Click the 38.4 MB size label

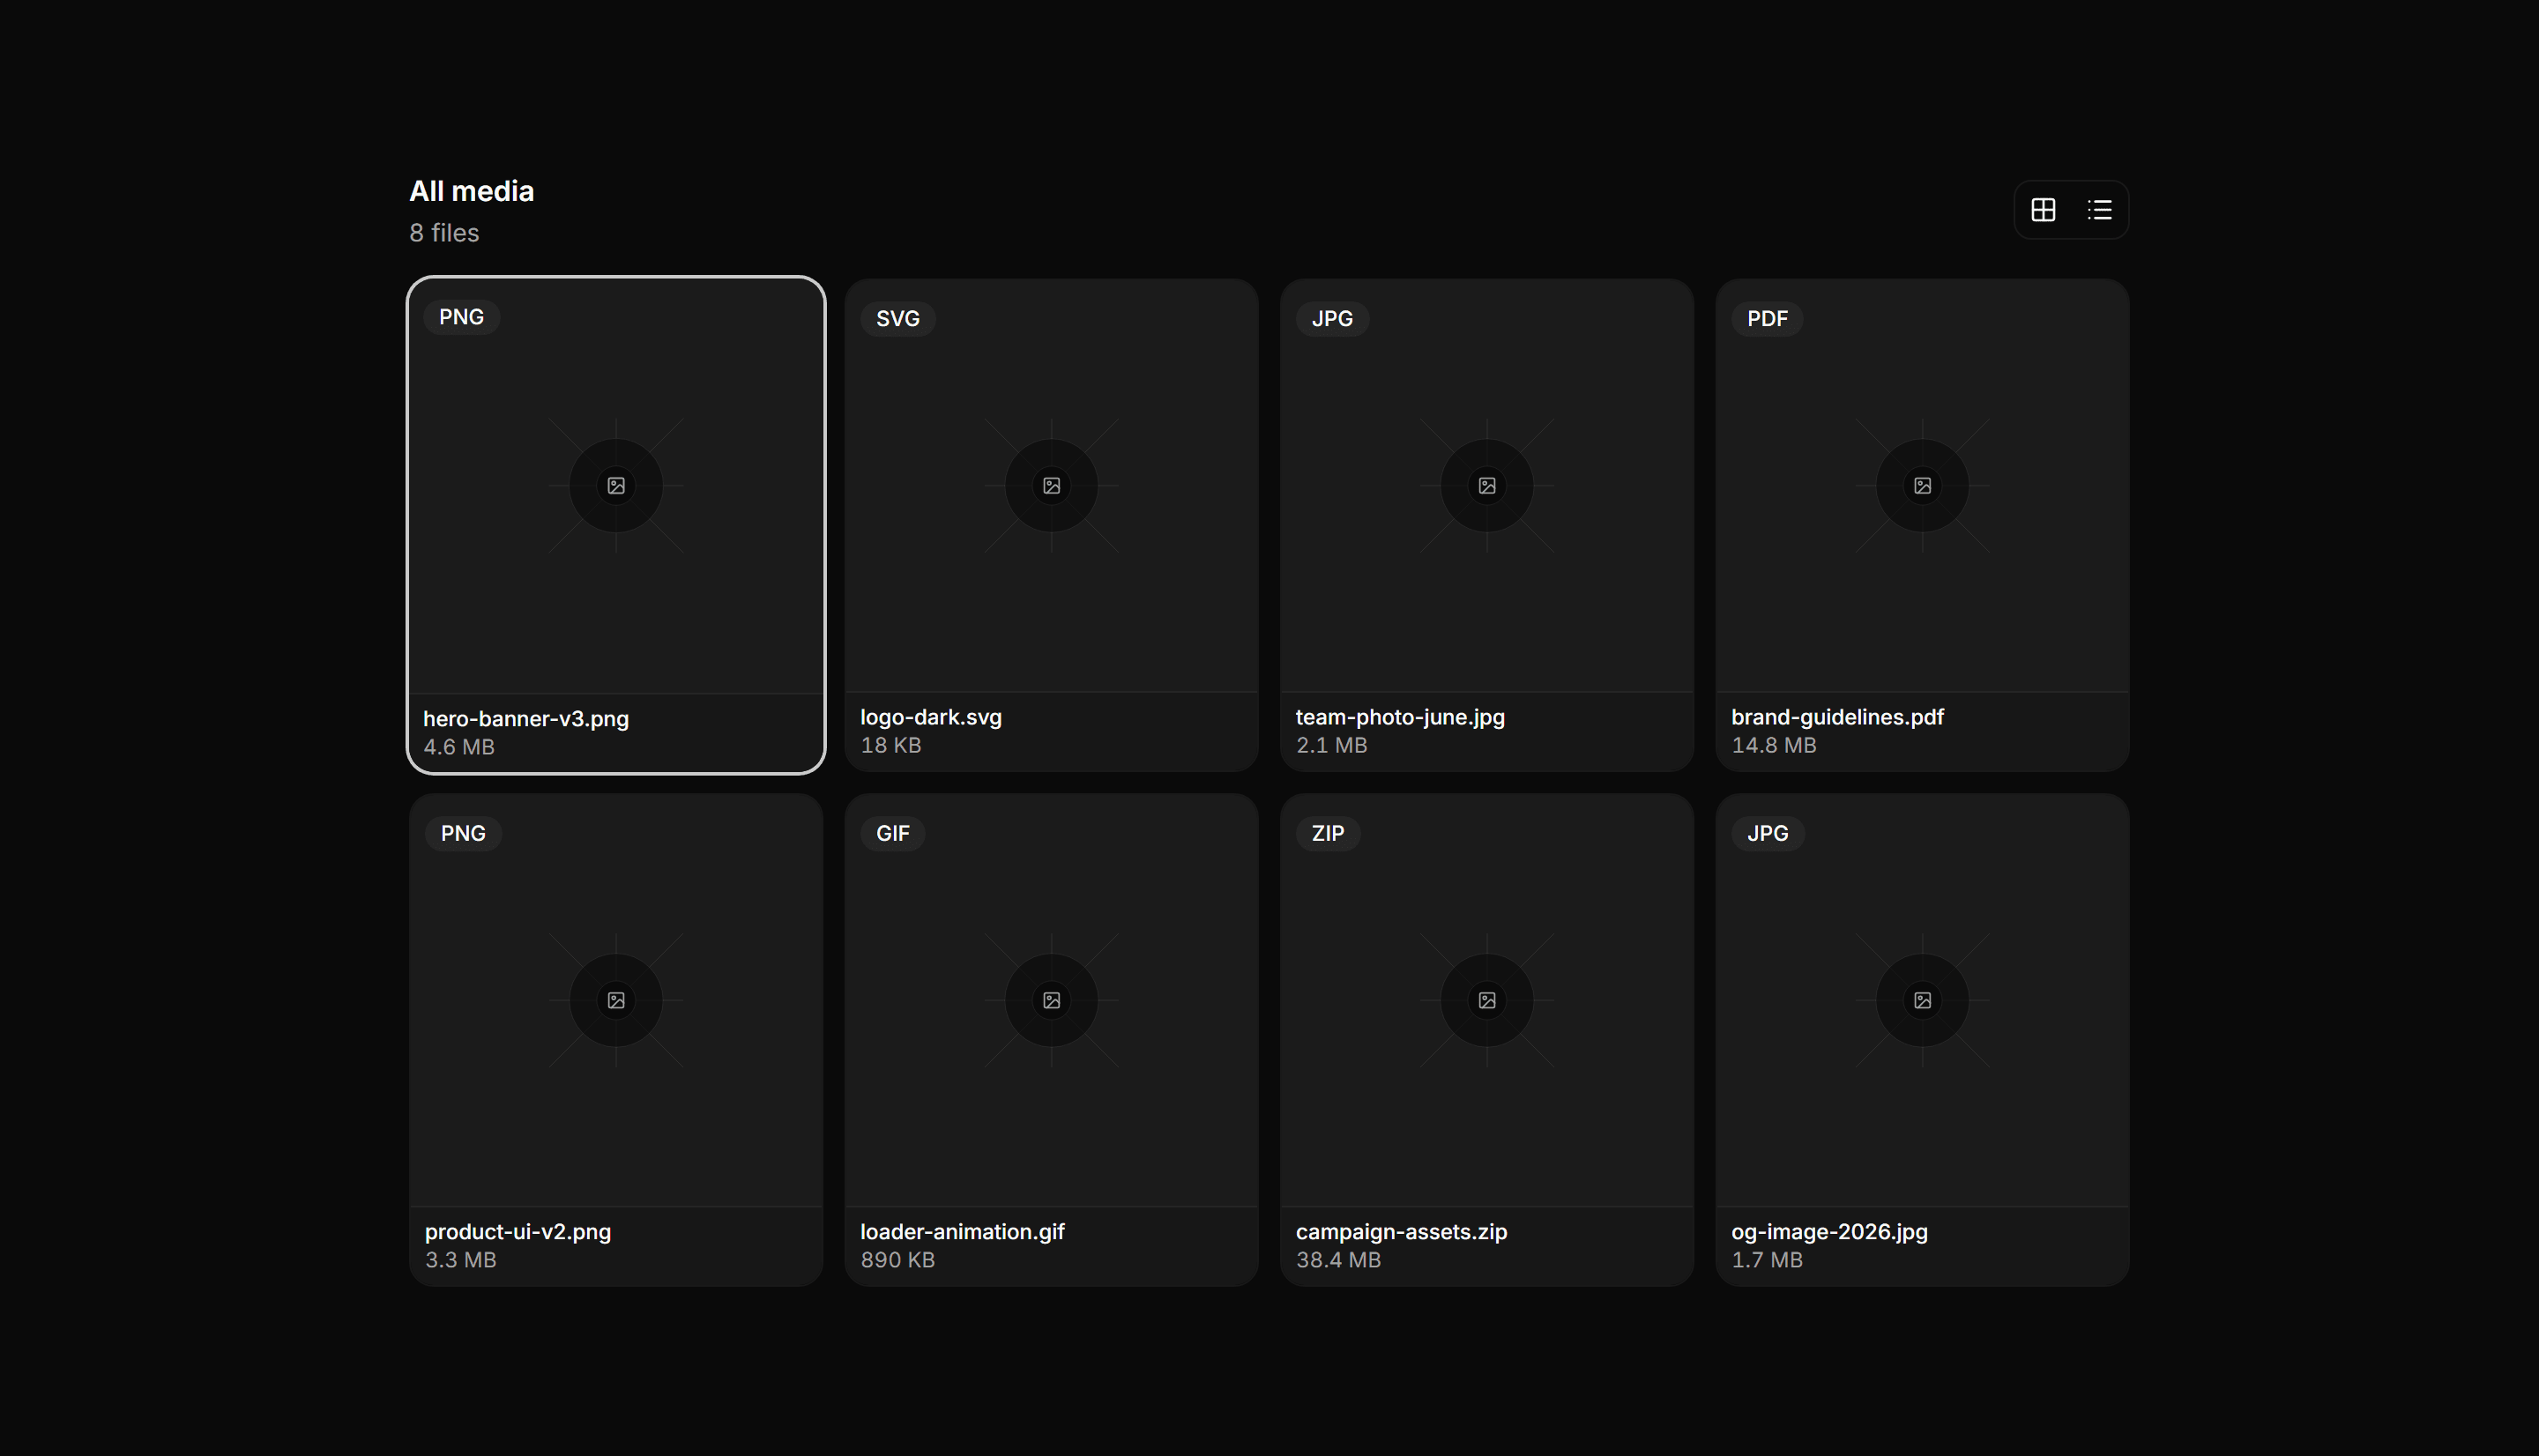point(1338,1260)
